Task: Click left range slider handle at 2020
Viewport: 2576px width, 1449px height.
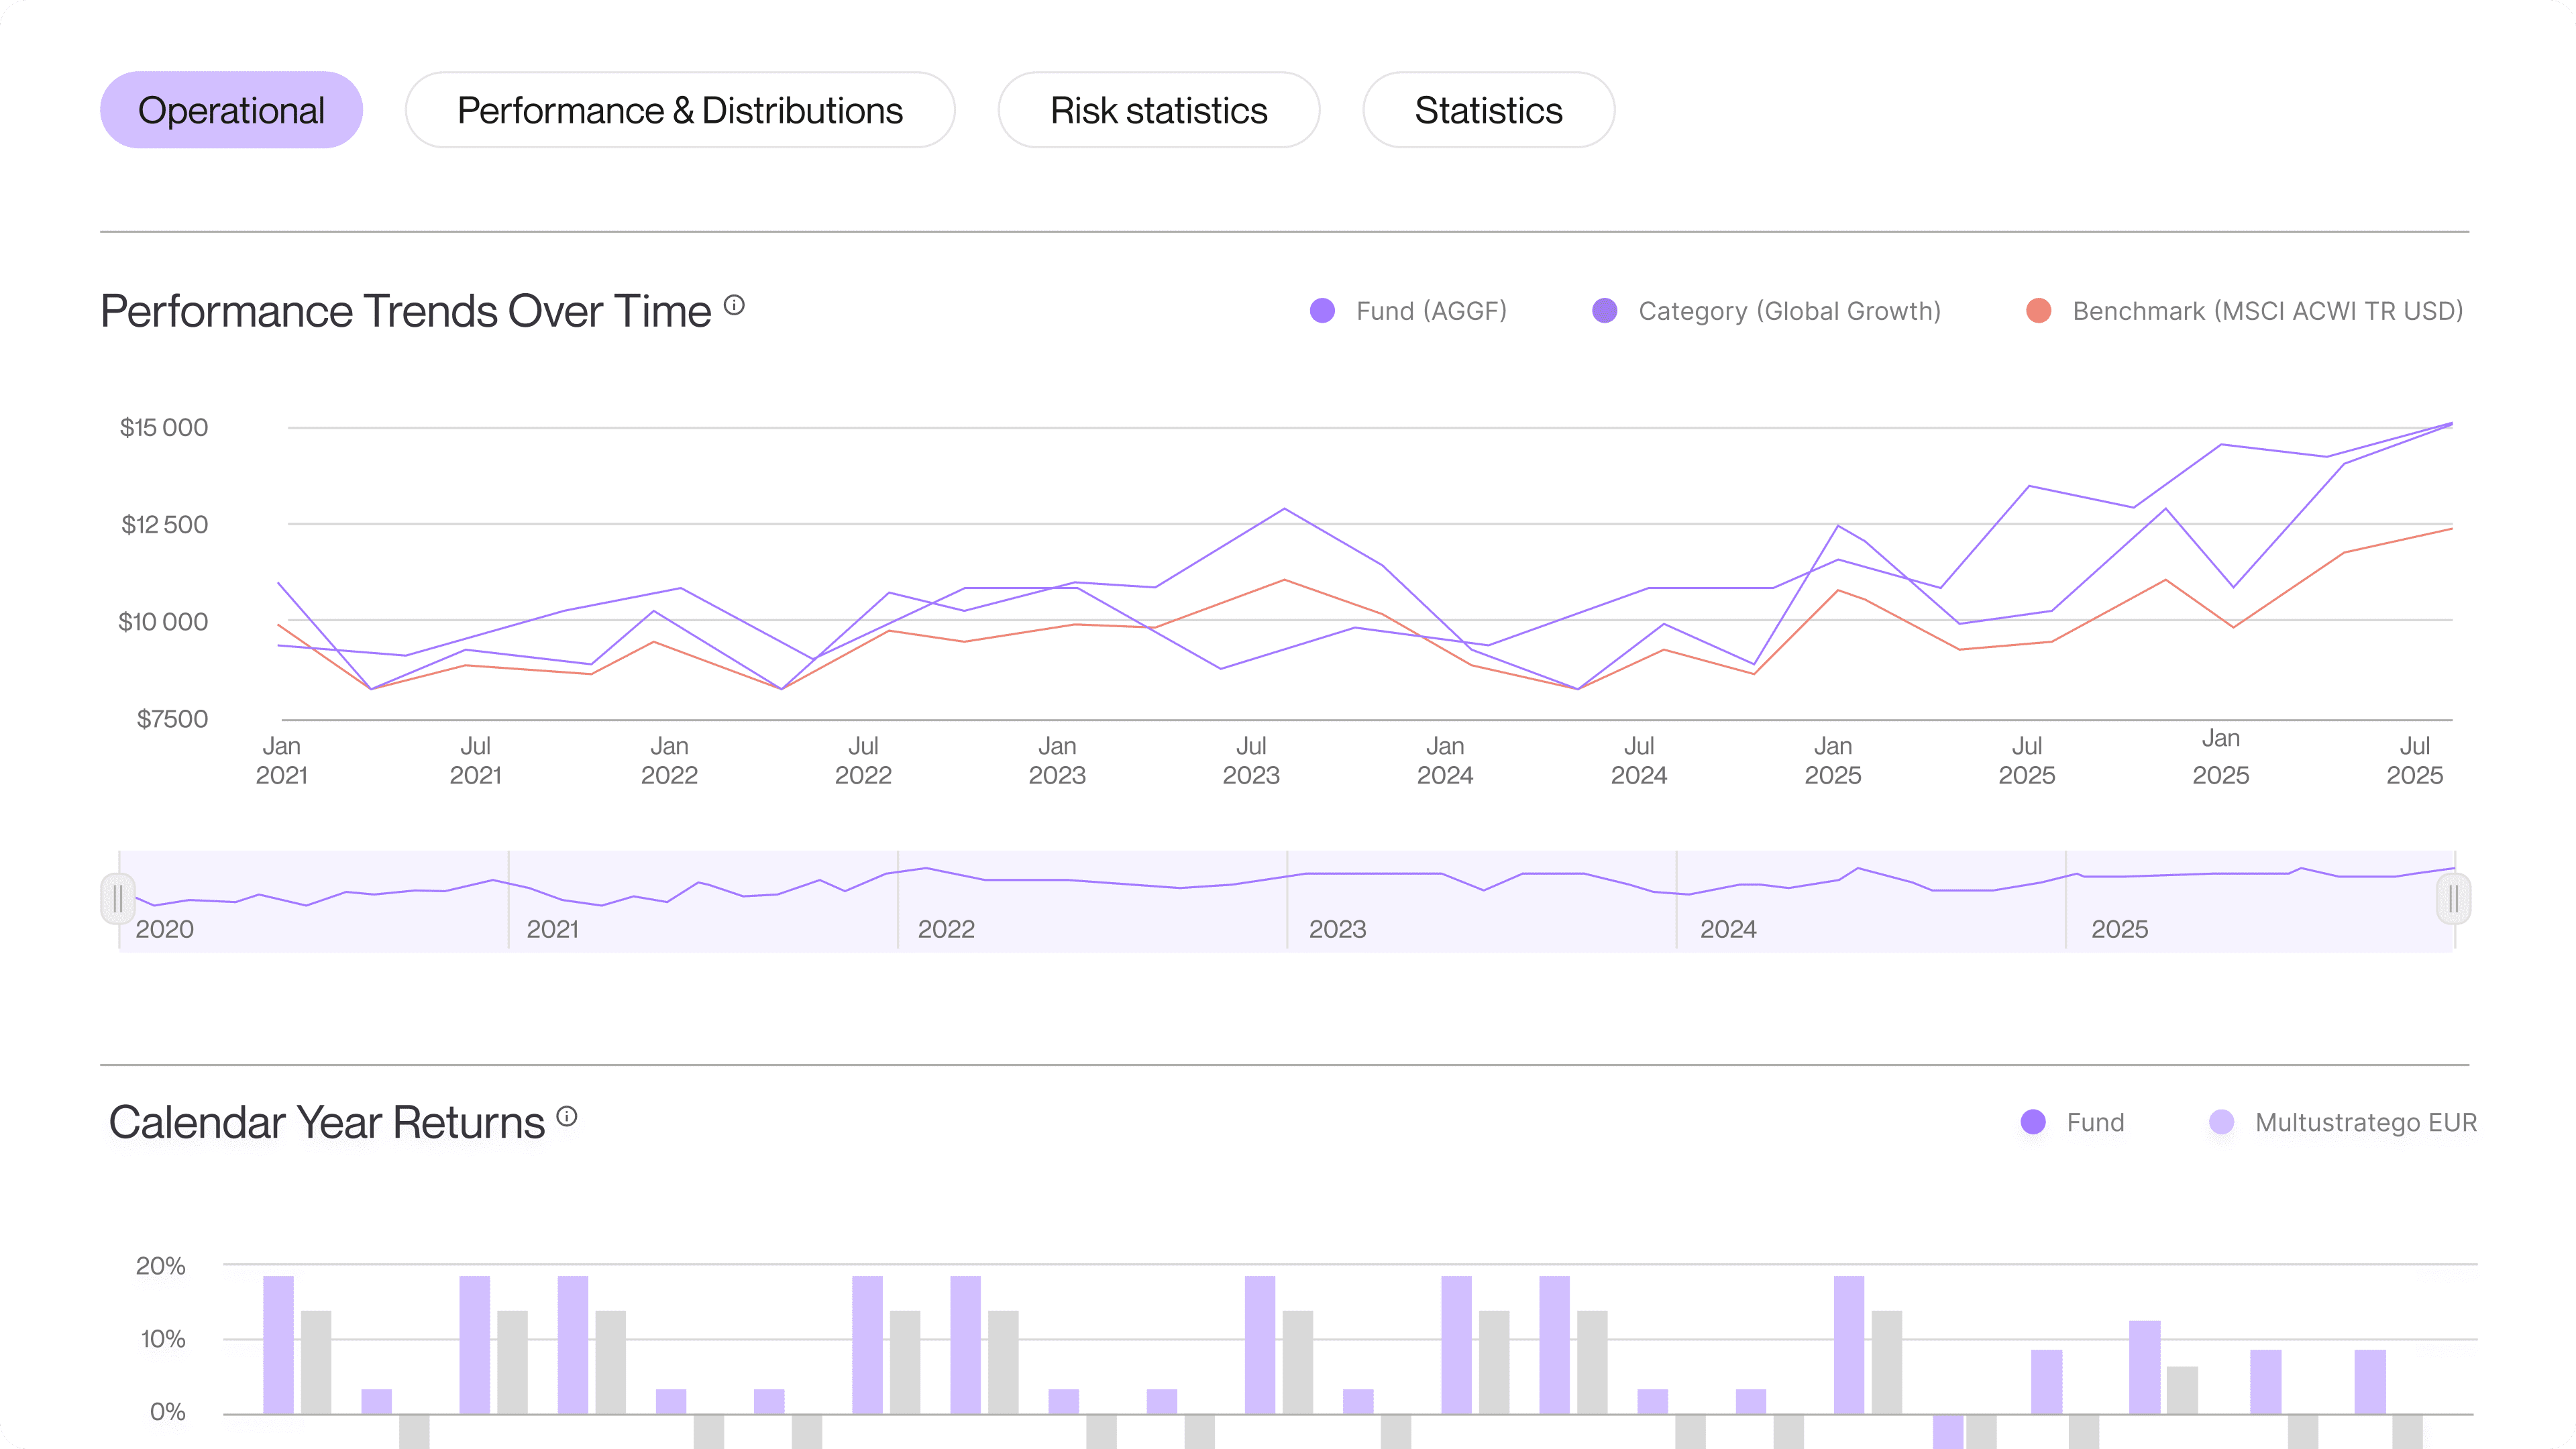Action: (x=118, y=899)
